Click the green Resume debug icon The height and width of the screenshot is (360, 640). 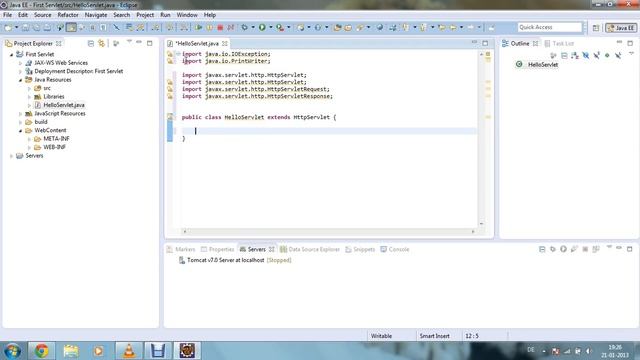tap(198, 27)
